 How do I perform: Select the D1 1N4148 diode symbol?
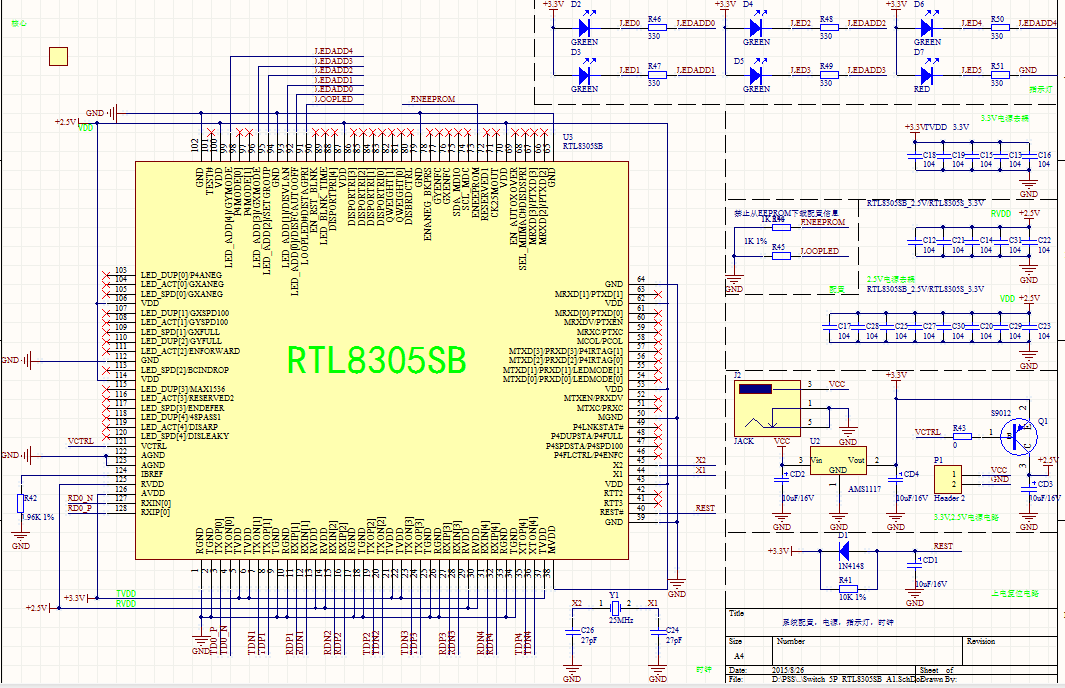point(844,551)
